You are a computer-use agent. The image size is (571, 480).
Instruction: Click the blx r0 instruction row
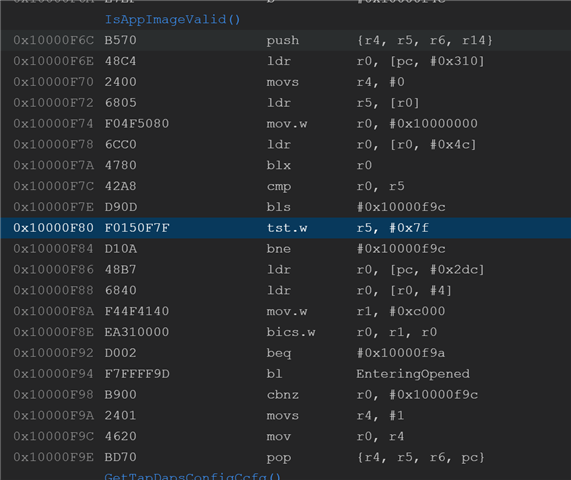coord(286,165)
